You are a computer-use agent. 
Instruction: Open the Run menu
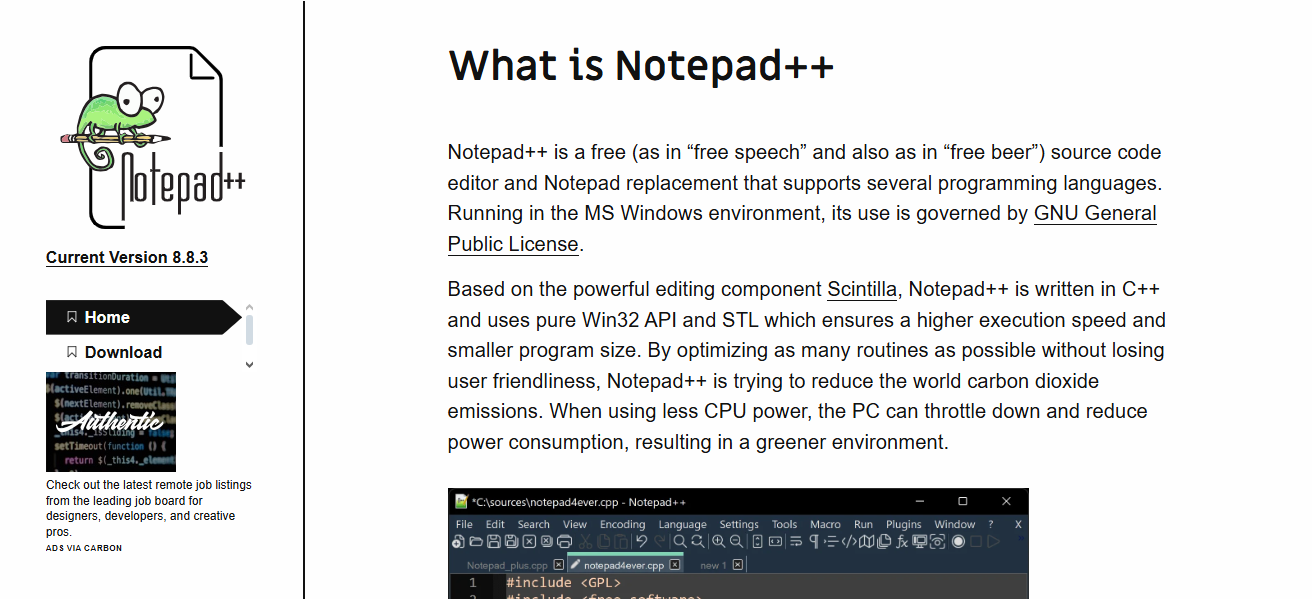pos(863,524)
